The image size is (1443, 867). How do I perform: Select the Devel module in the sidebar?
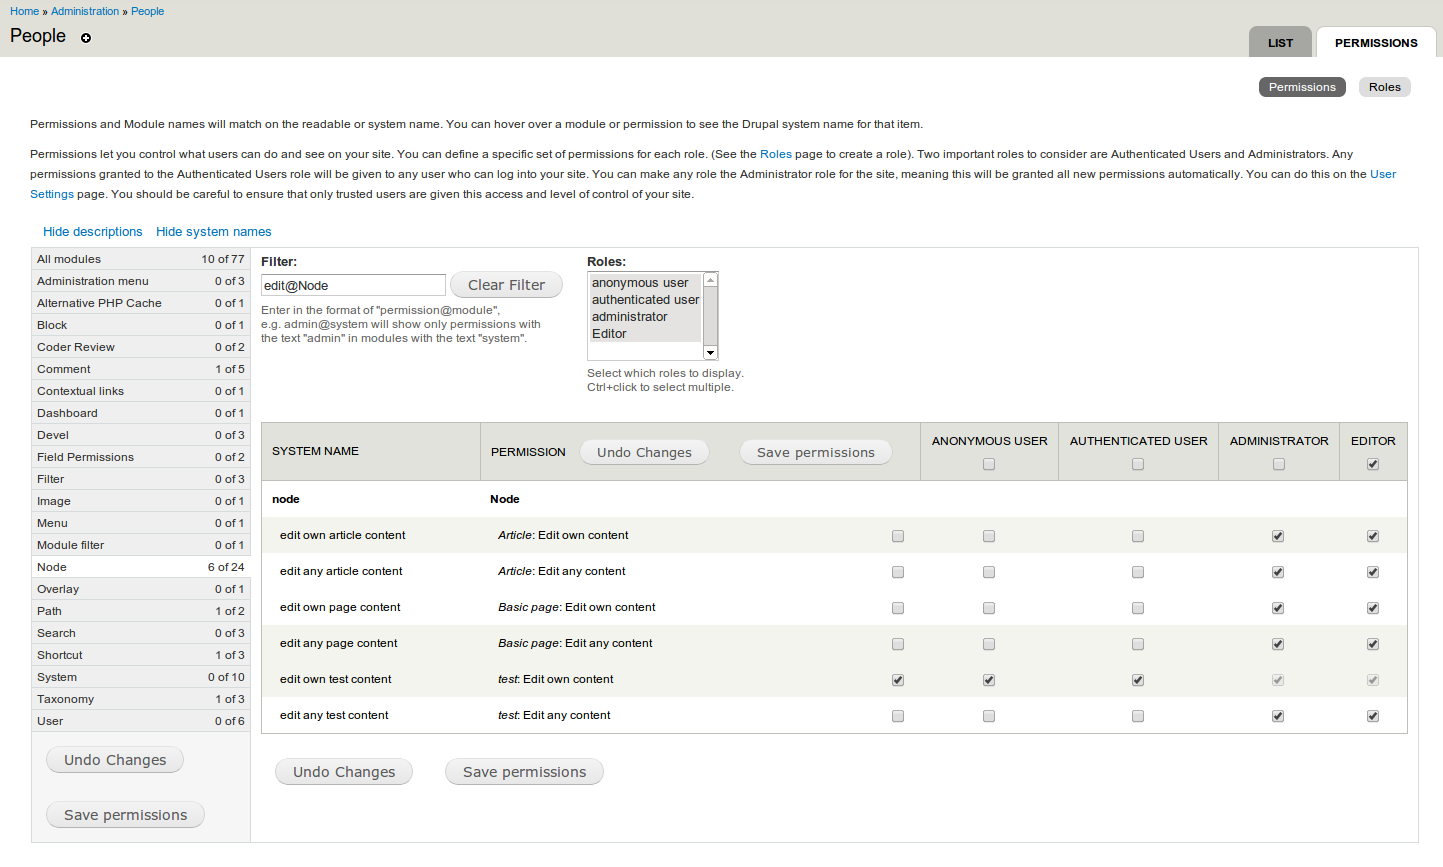141,435
